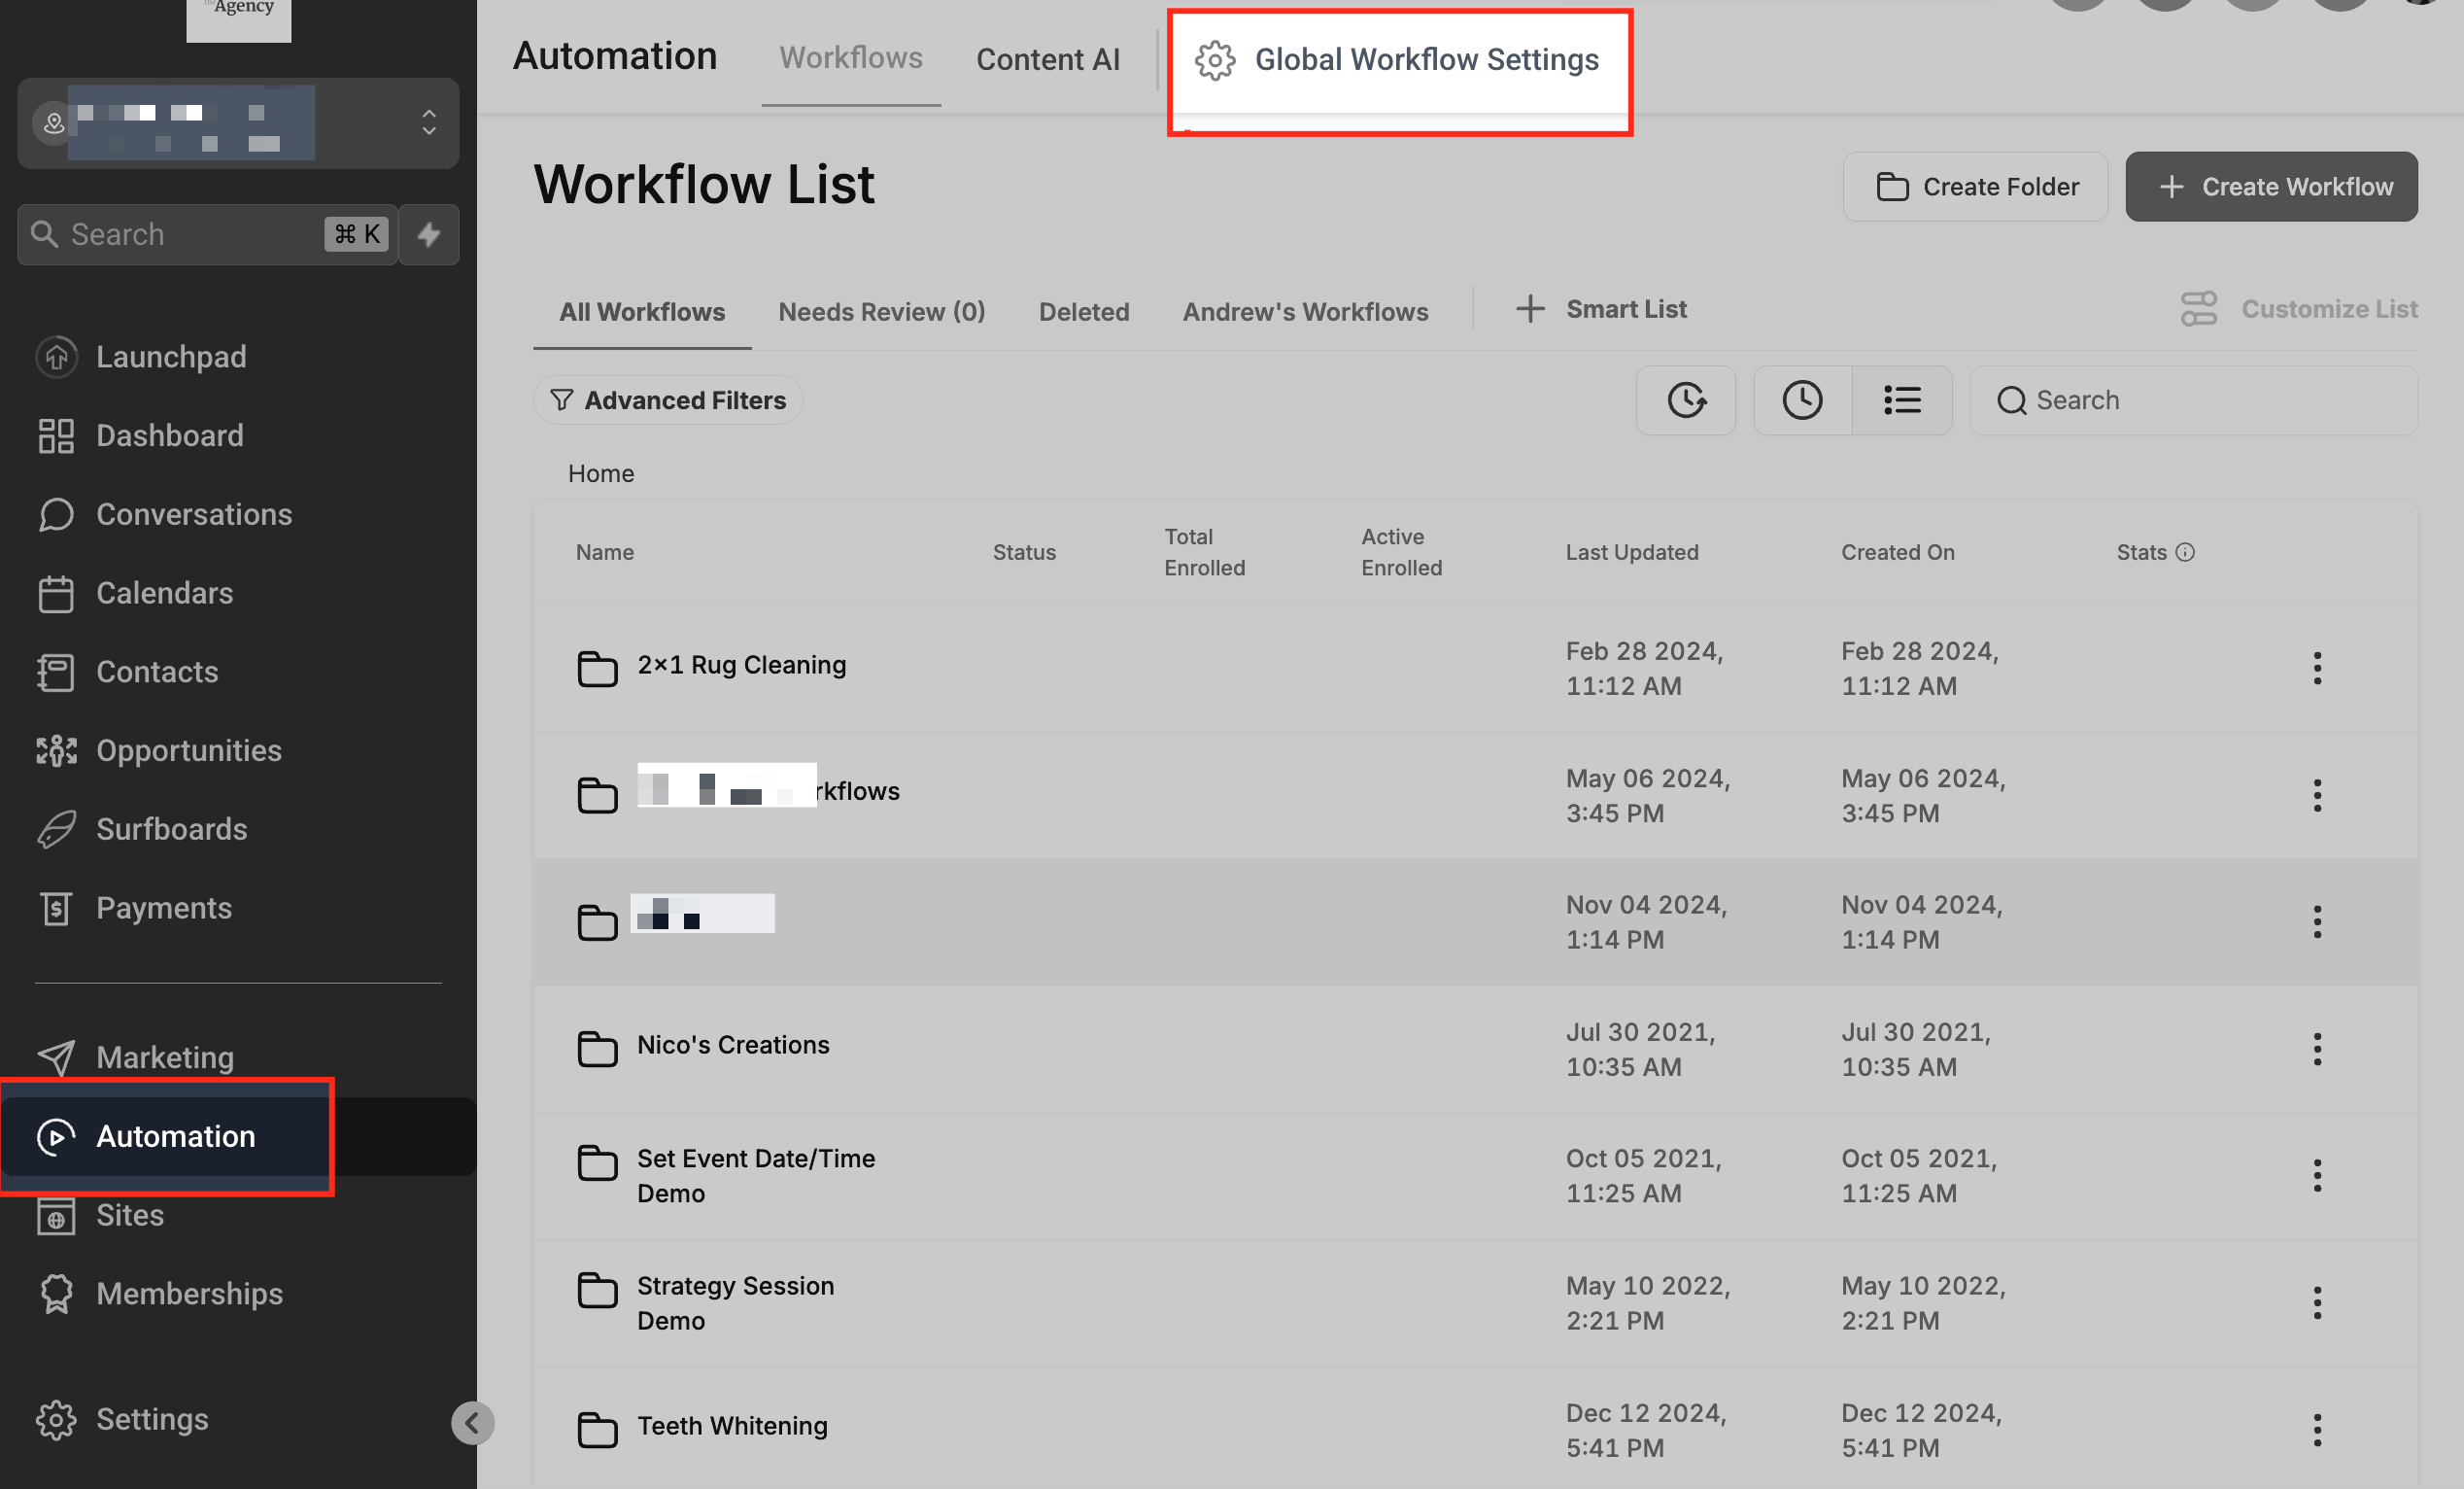Click the Create Folder button
The height and width of the screenshot is (1489, 2464).
pyautogui.click(x=1975, y=187)
